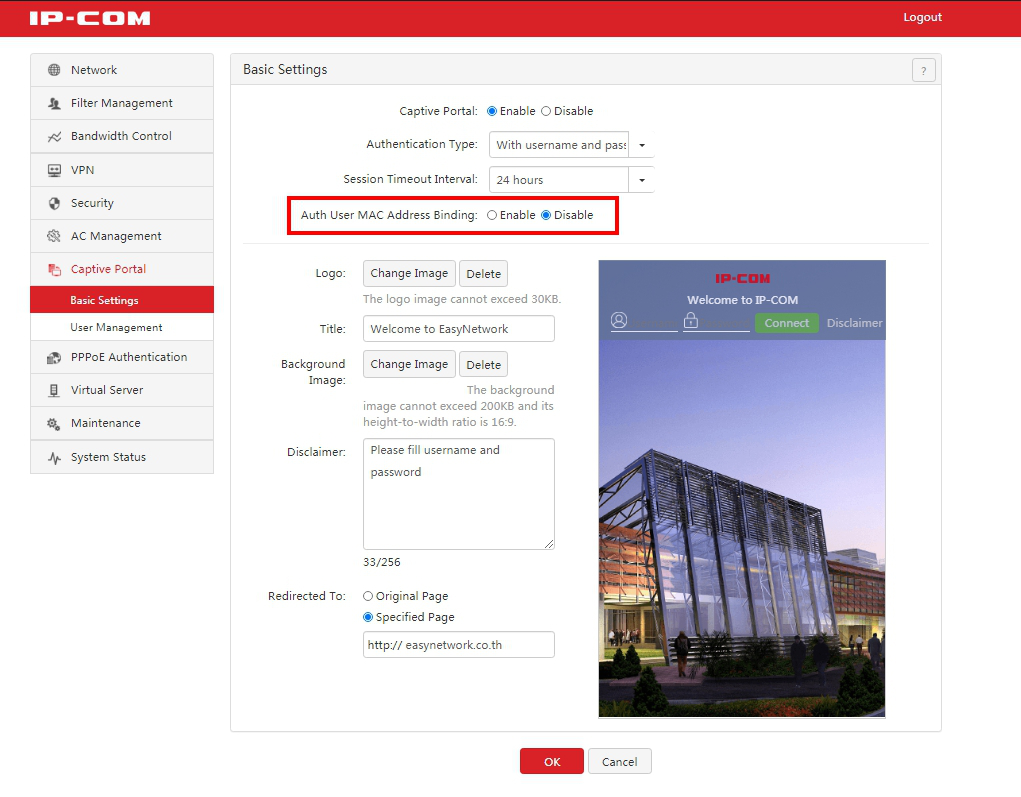
Task: Click the Virtual Server icon
Action: click(x=54, y=390)
